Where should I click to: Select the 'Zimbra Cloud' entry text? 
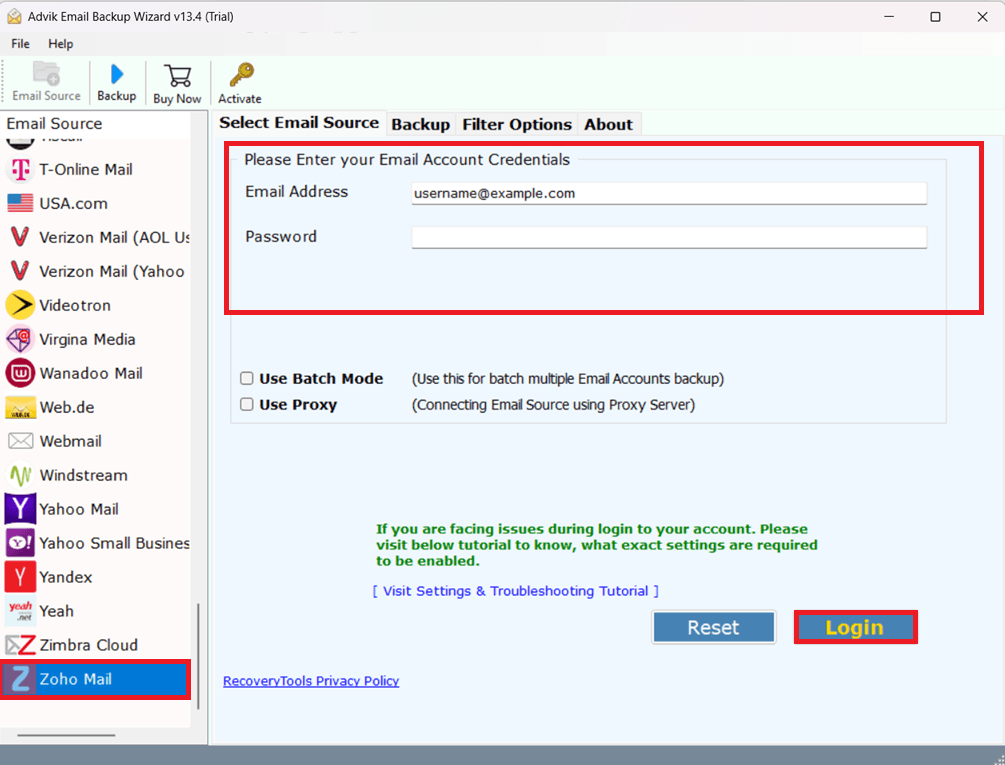click(88, 645)
